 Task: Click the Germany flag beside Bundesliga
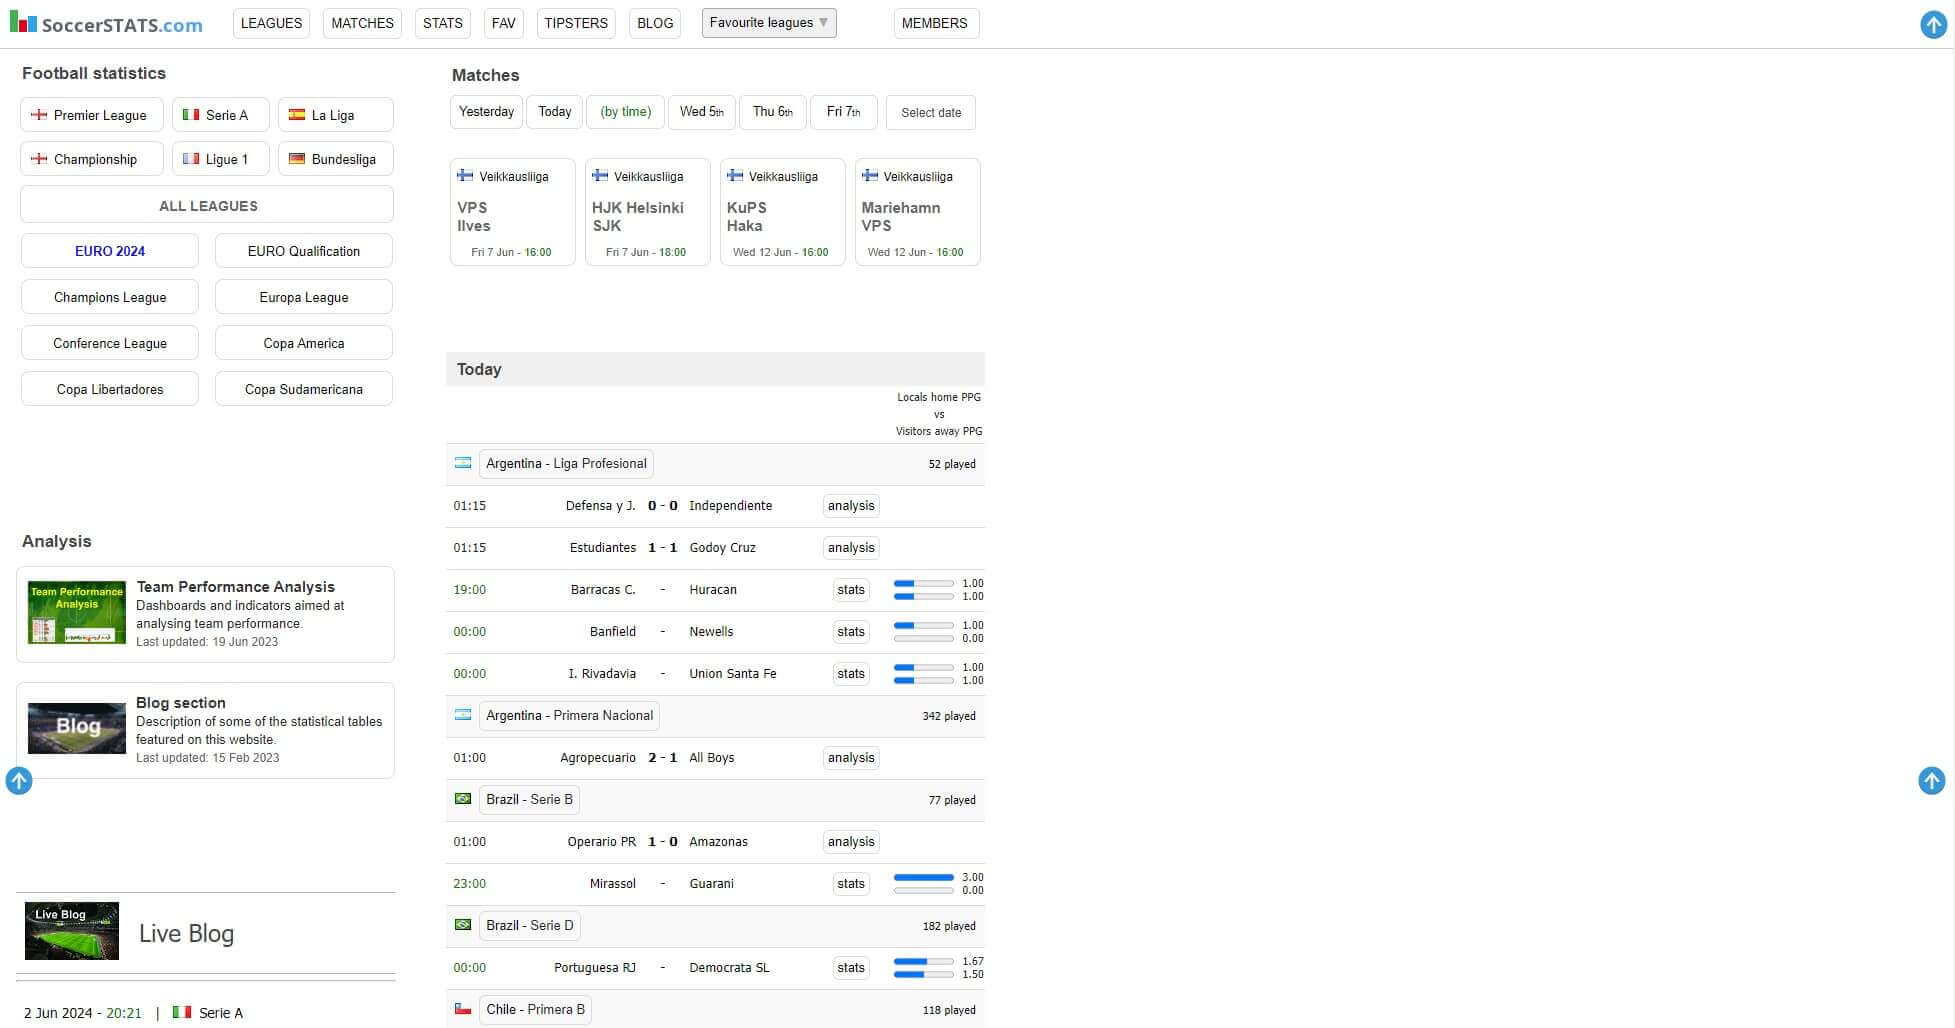297,158
